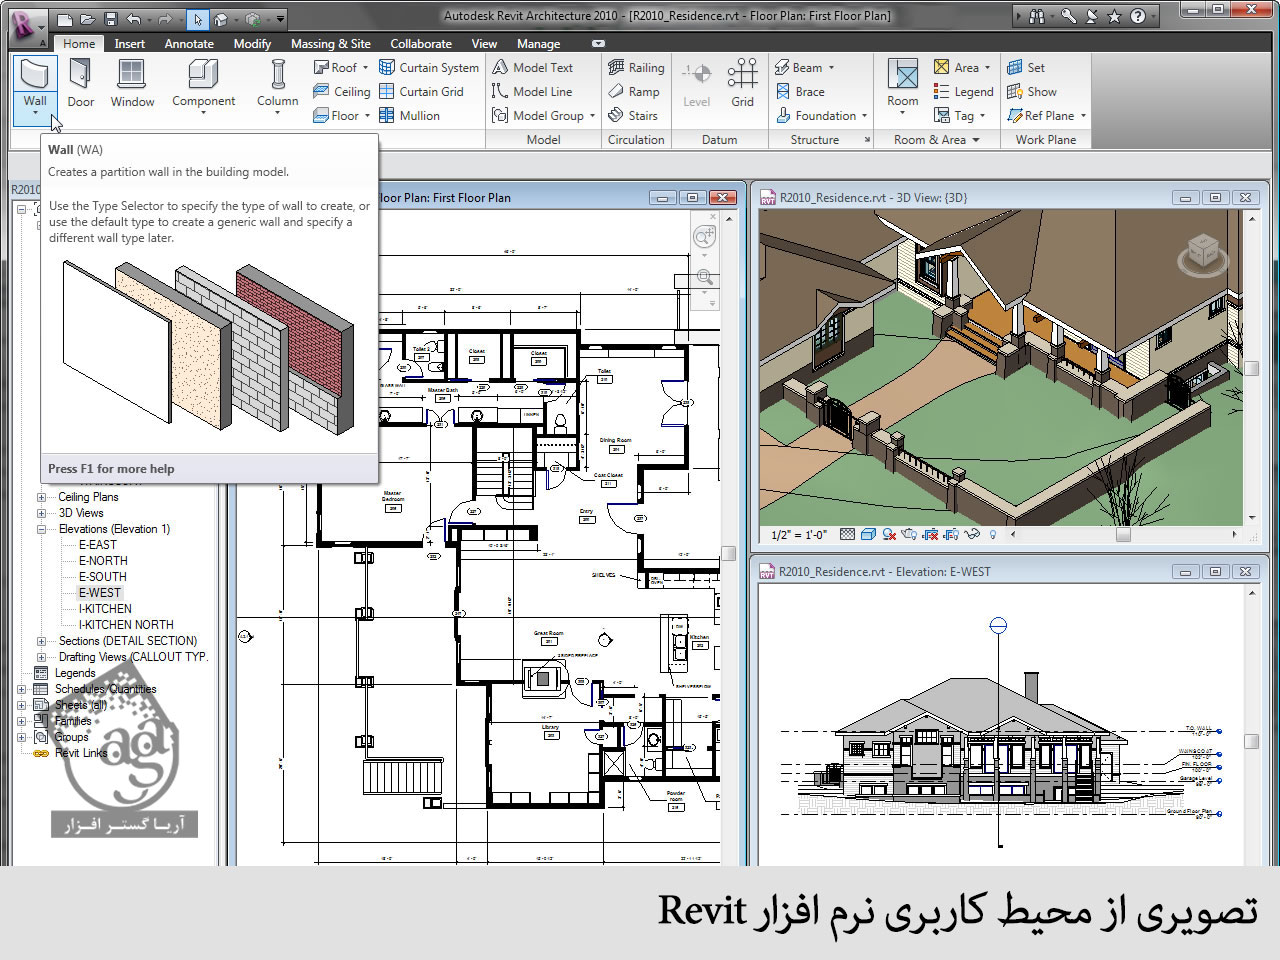Click the binoculars search icon in title bar
This screenshot has height=960, width=1280.
click(1036, 16)
